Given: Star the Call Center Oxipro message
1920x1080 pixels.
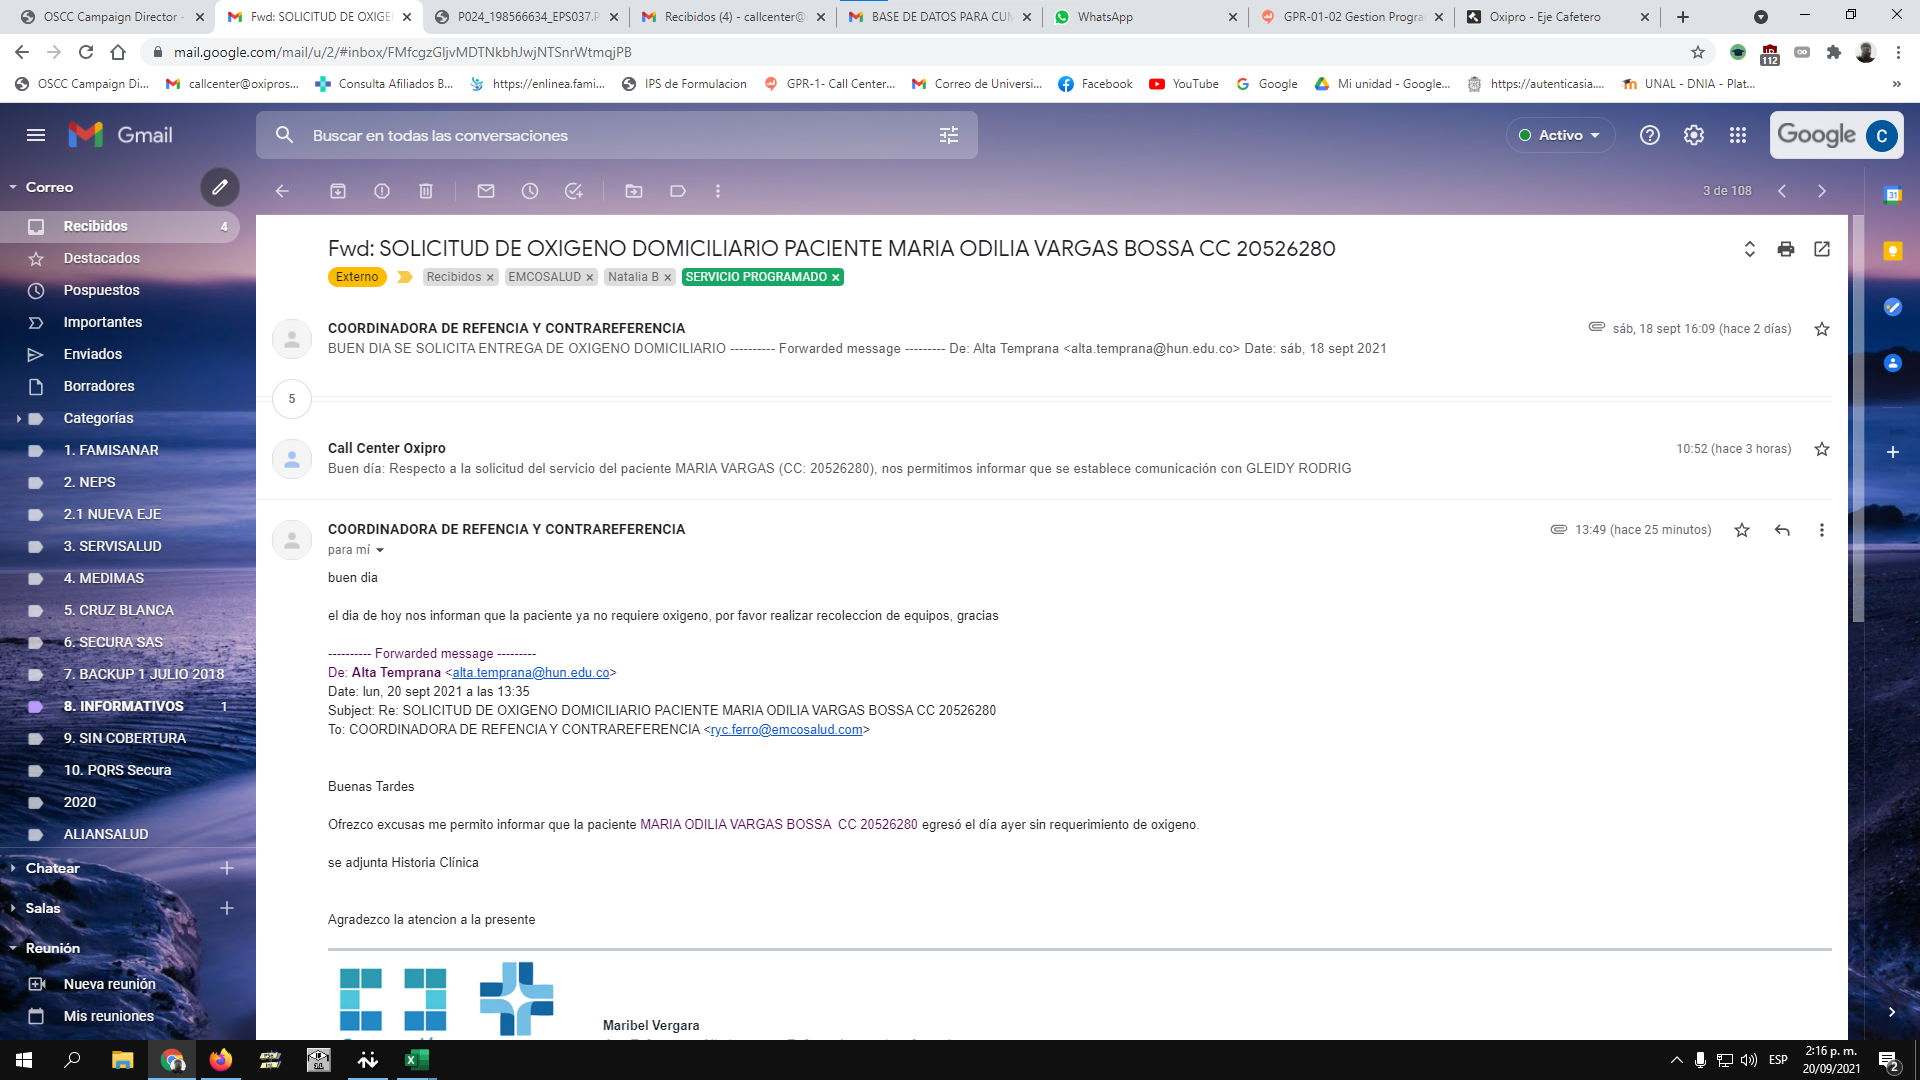Looking at the screenshot, I should pos(1822,449).
